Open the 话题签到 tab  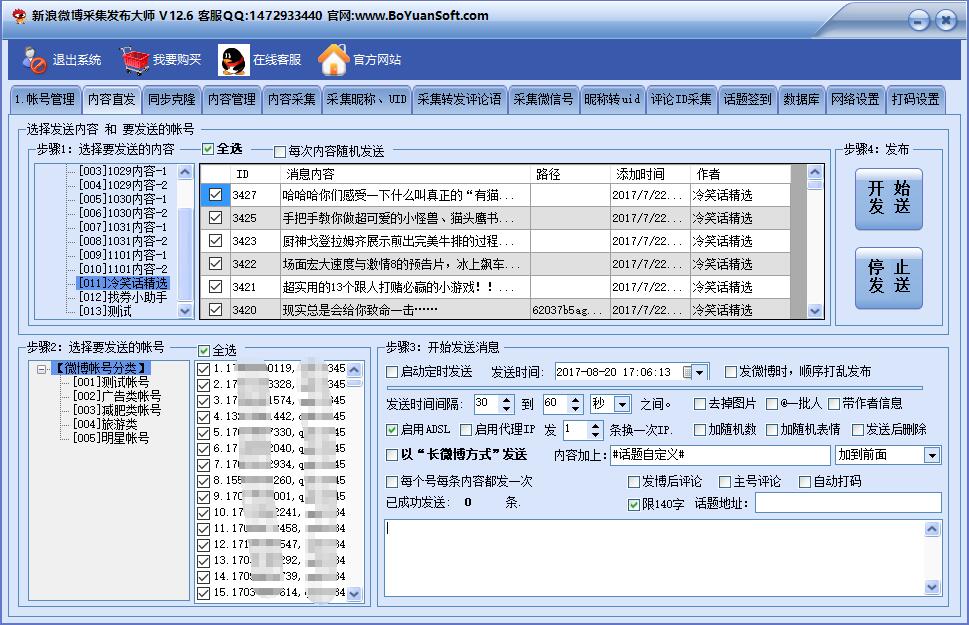pyautogui.click(x=747, y=100)
